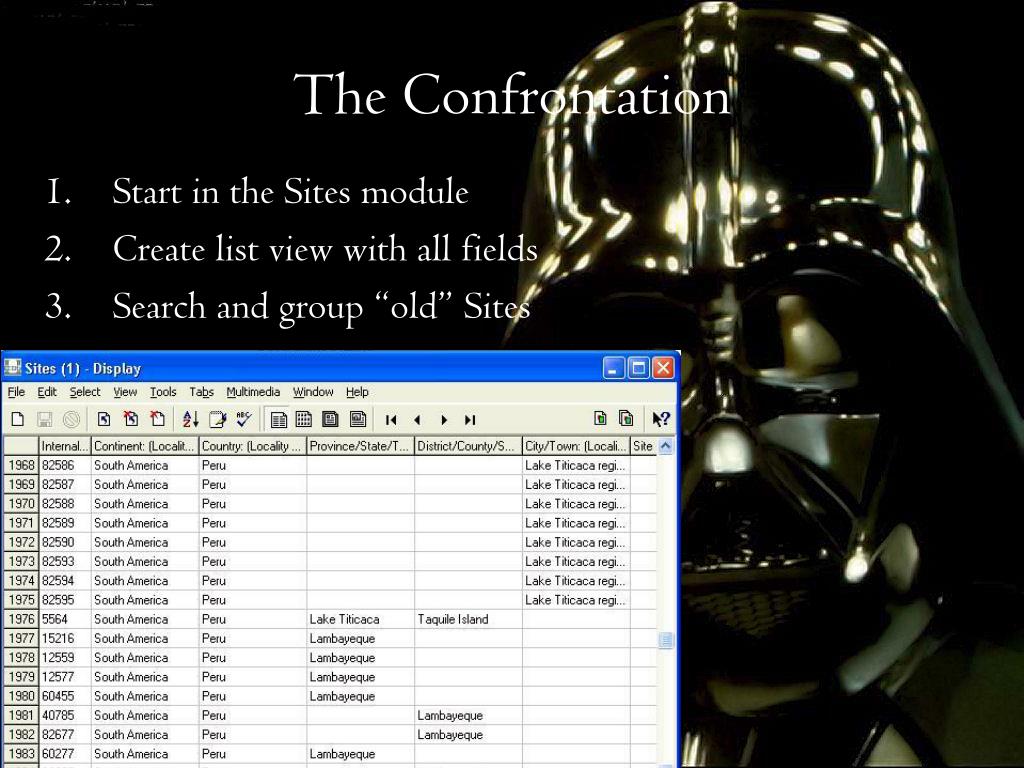
Task: Open the File menu
Action: point(16,392)
